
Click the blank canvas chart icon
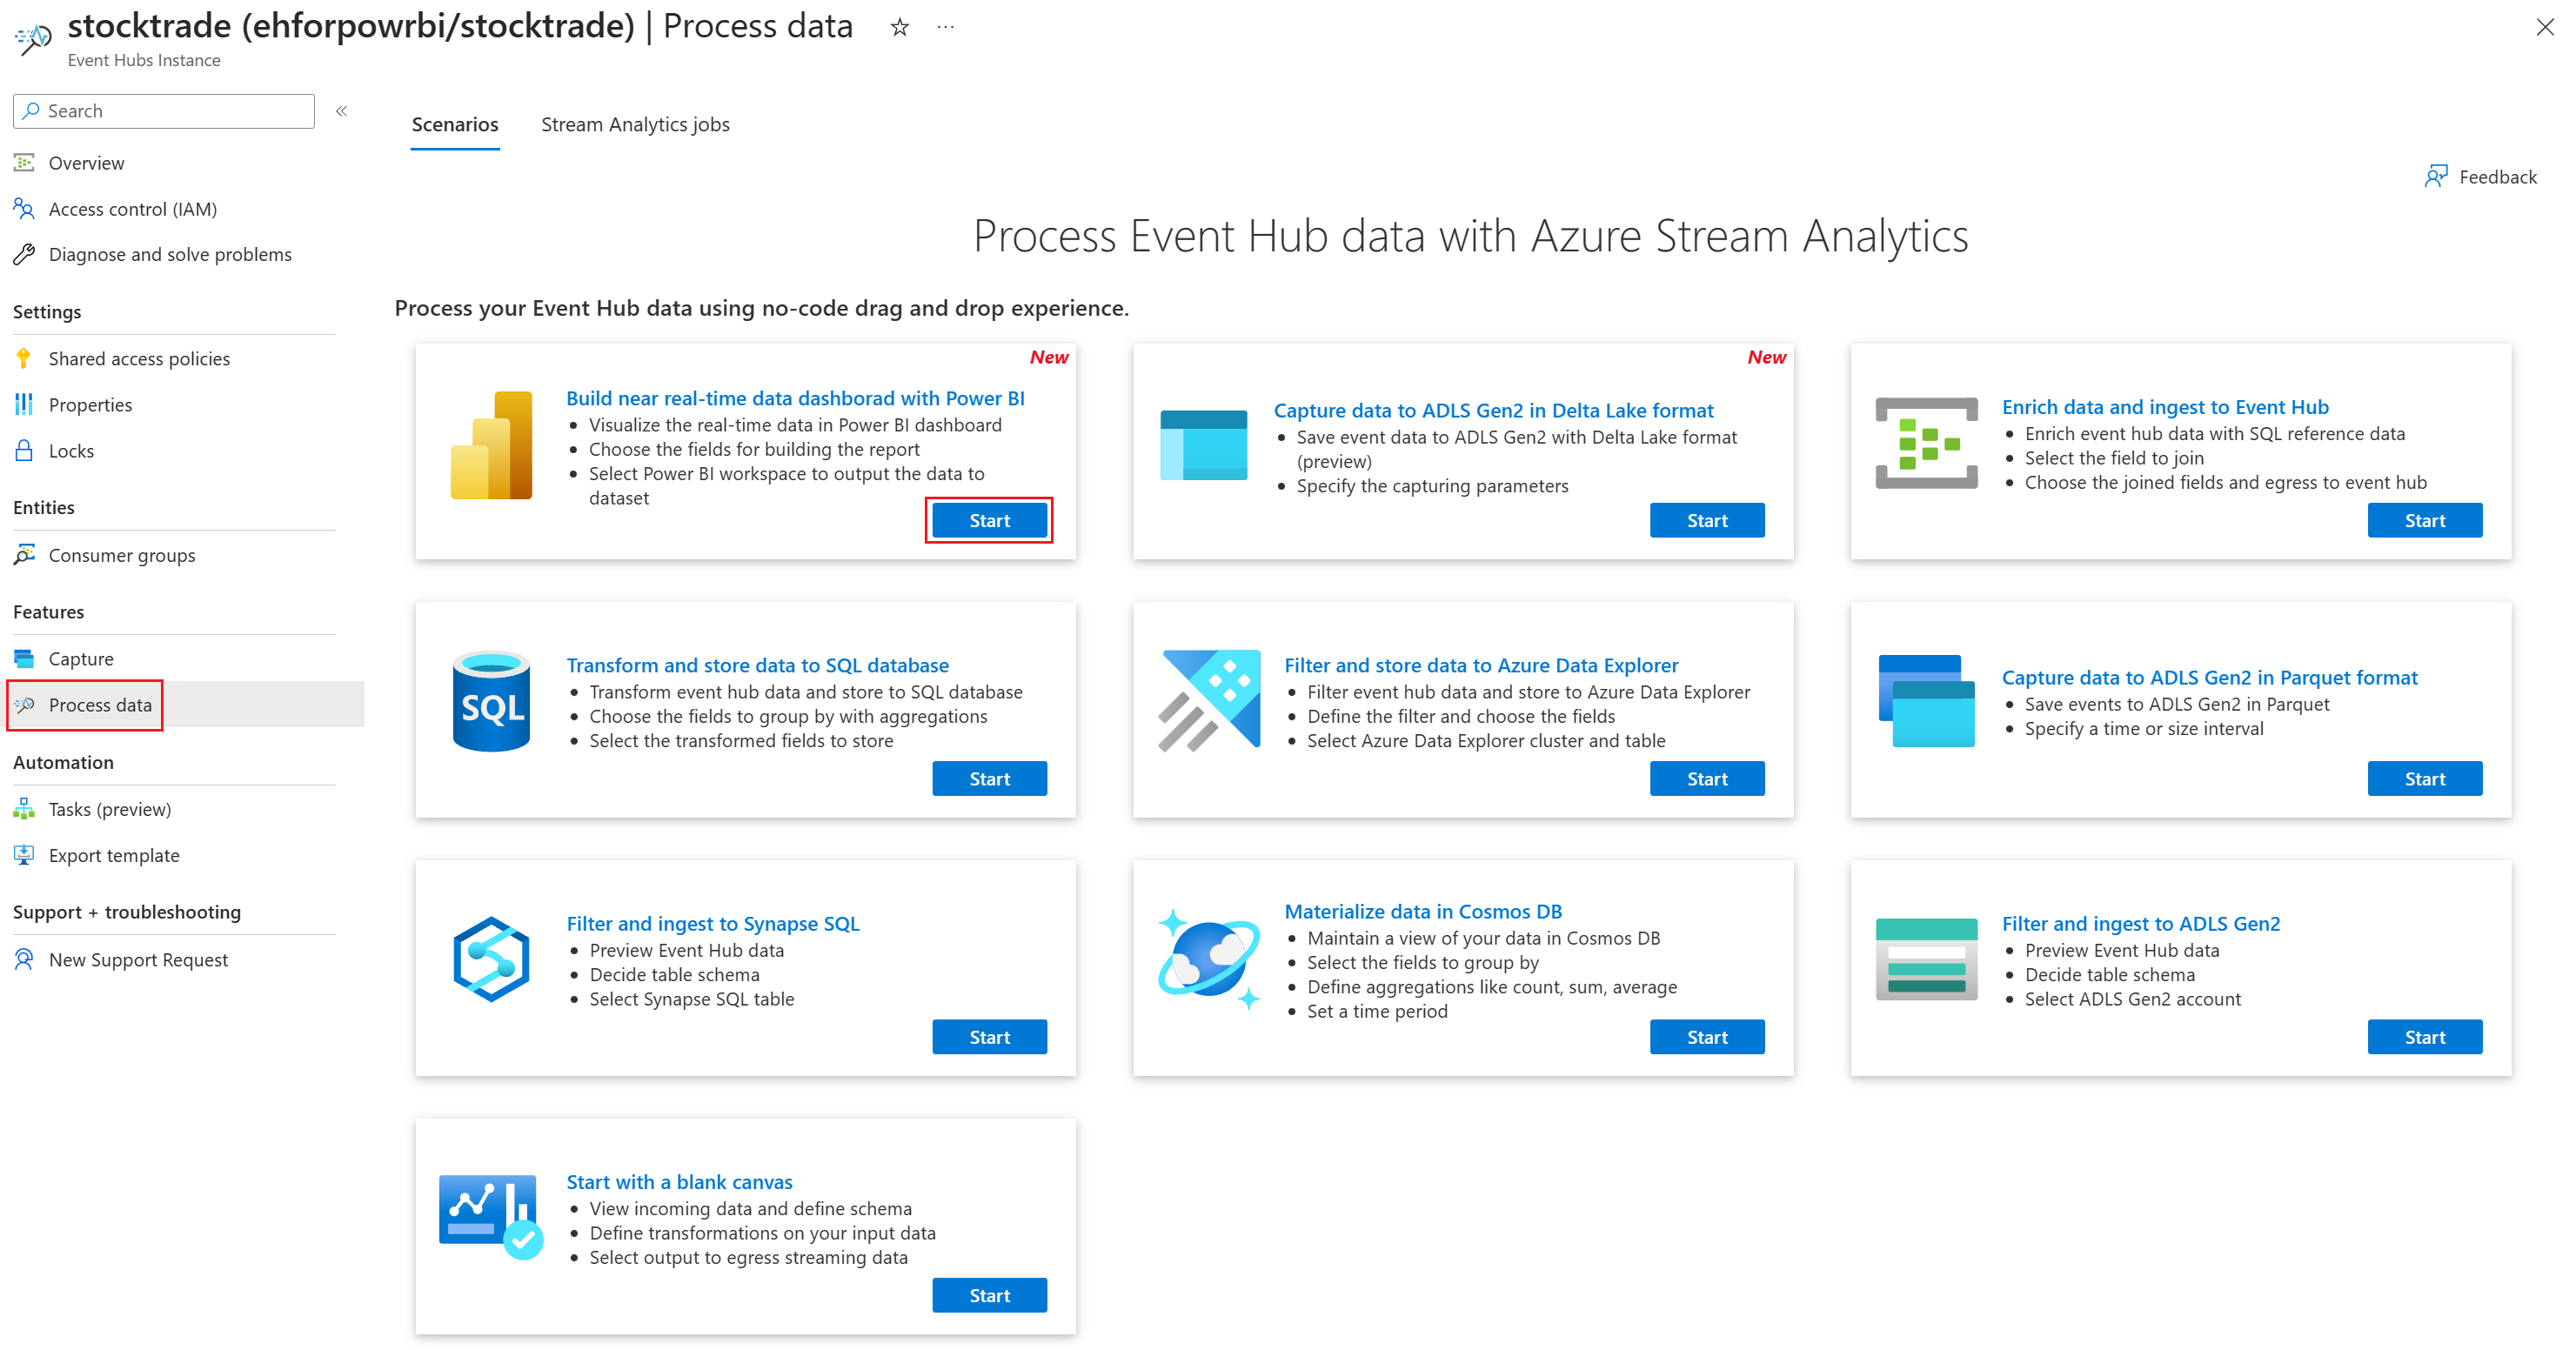pos(491,1216)
